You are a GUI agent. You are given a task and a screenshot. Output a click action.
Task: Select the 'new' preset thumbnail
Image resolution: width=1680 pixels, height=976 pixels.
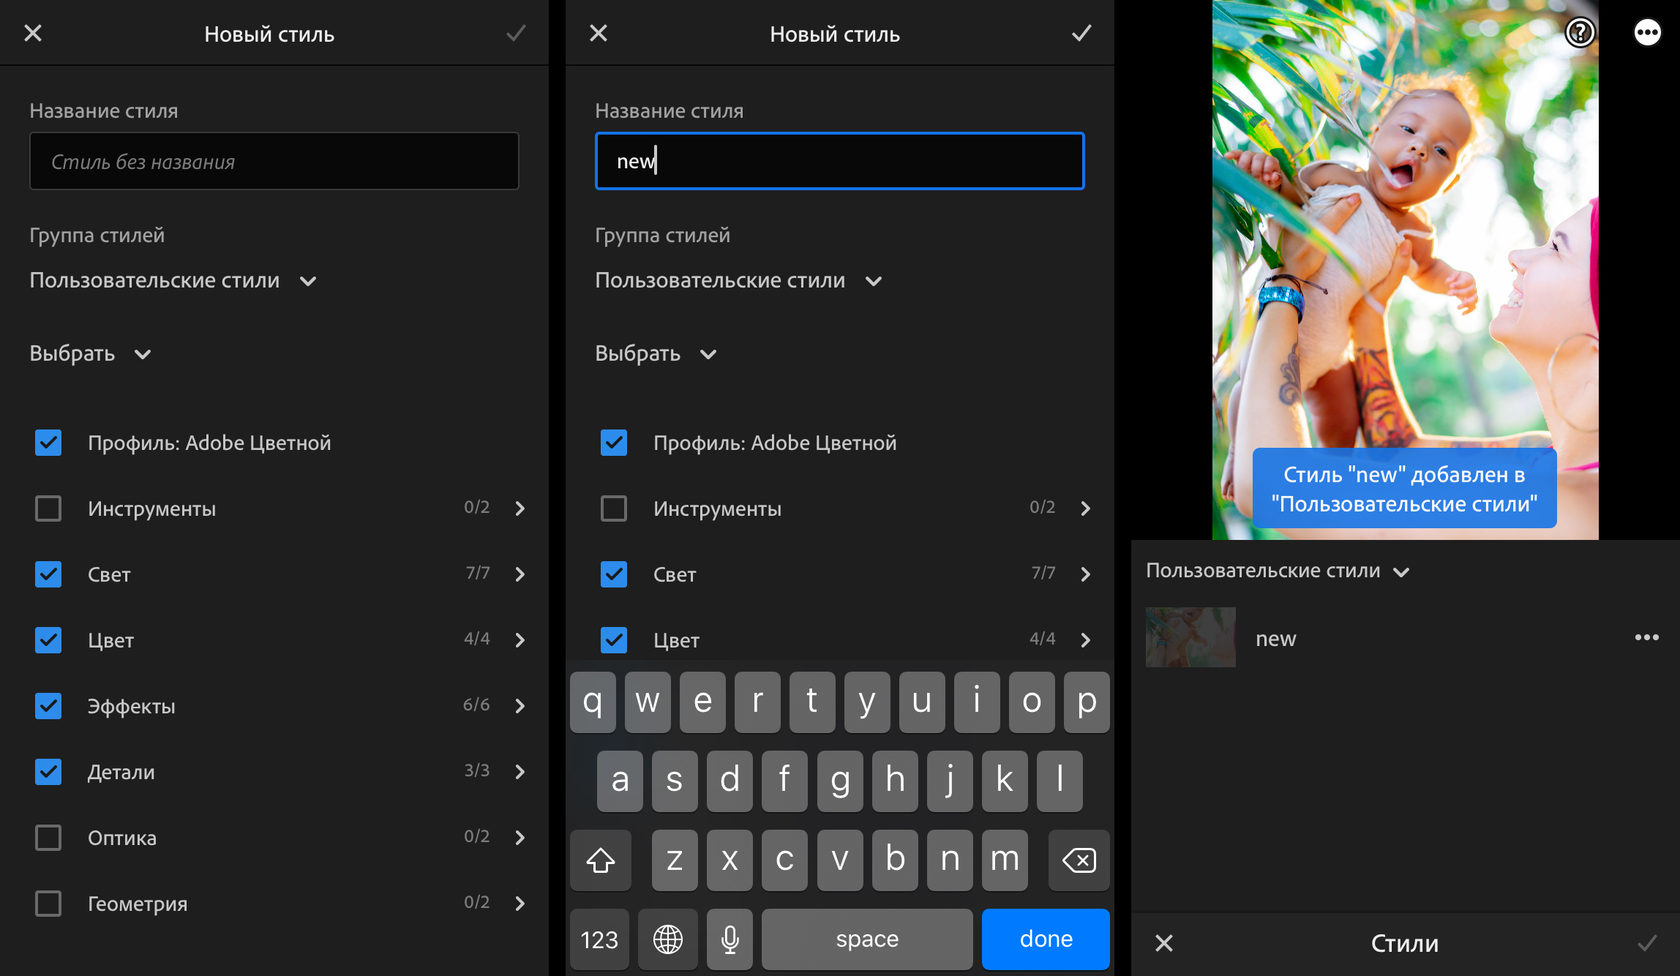1190,637
